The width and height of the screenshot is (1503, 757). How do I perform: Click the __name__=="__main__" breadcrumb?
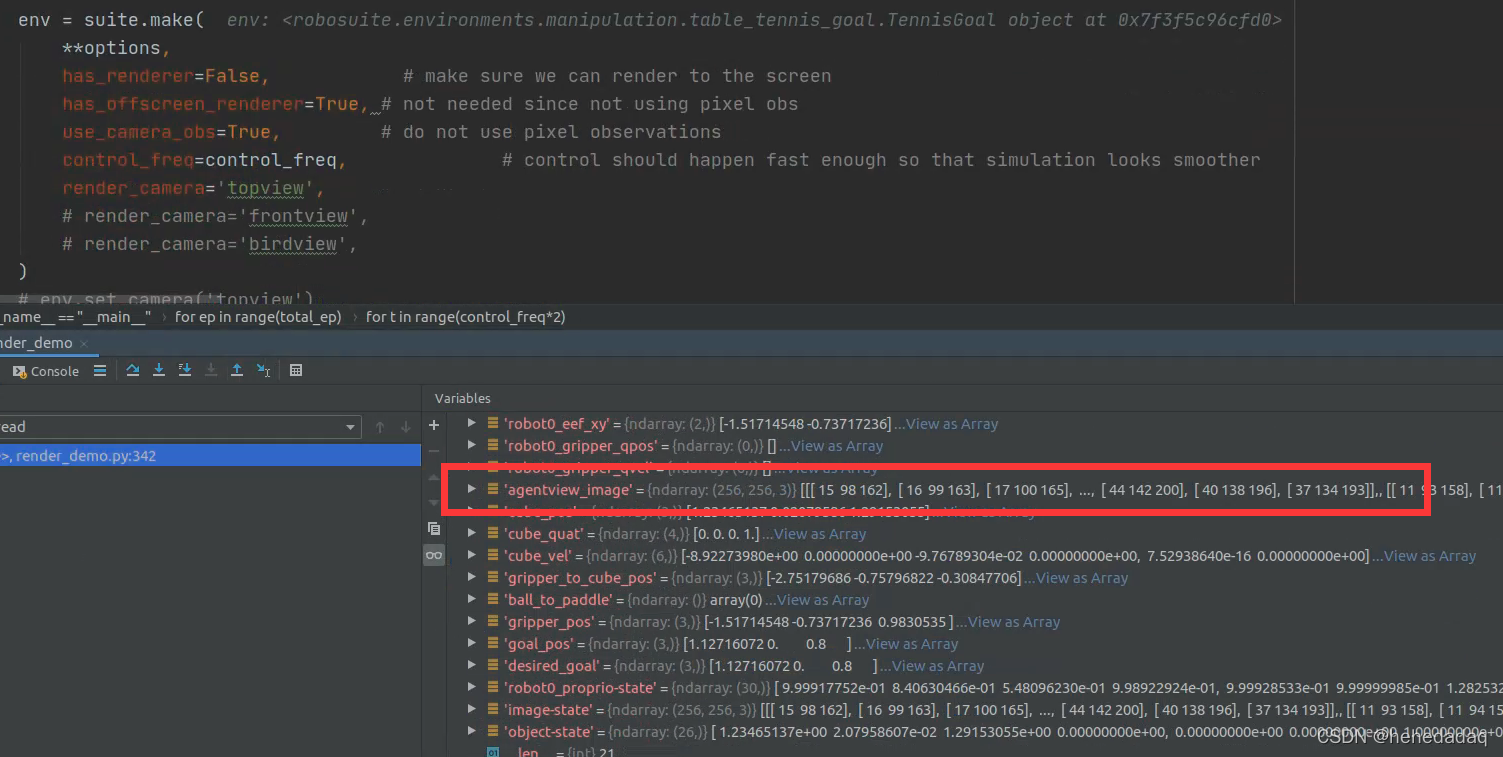tap(76, 317)
